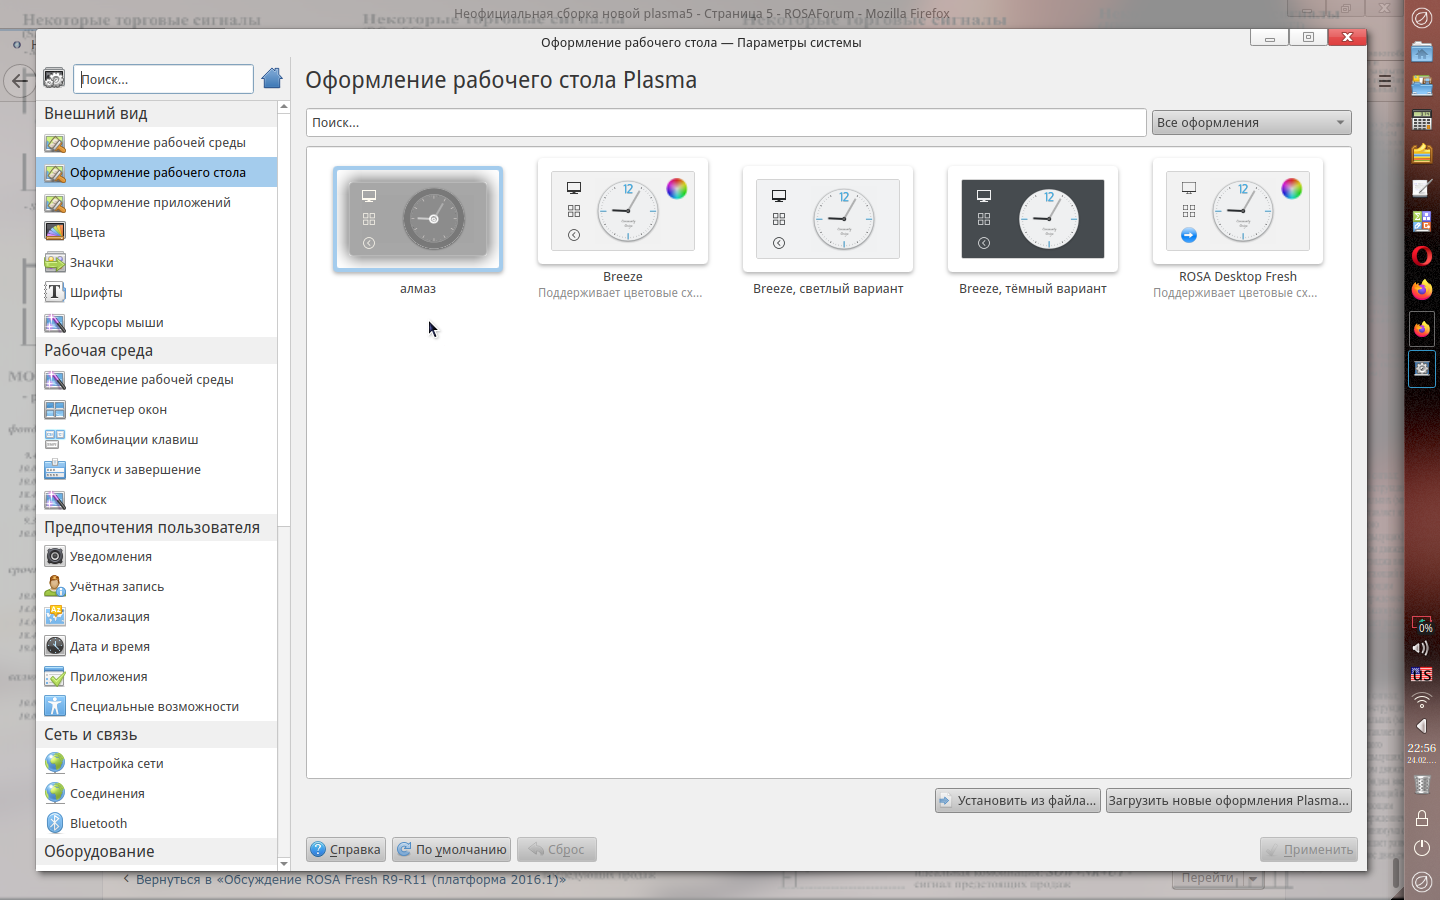Viewport: 1440px width, 900px height.
Task: Click Firefox's back arrow button
Action: (19, 80)
